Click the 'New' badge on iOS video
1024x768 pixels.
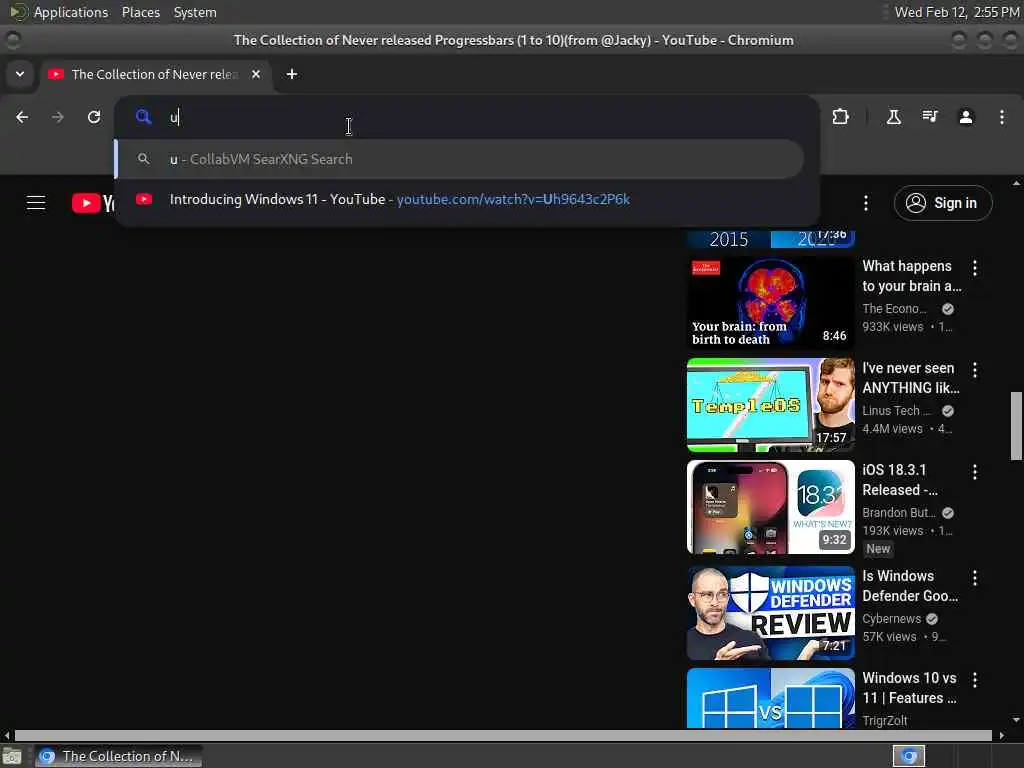878,549
